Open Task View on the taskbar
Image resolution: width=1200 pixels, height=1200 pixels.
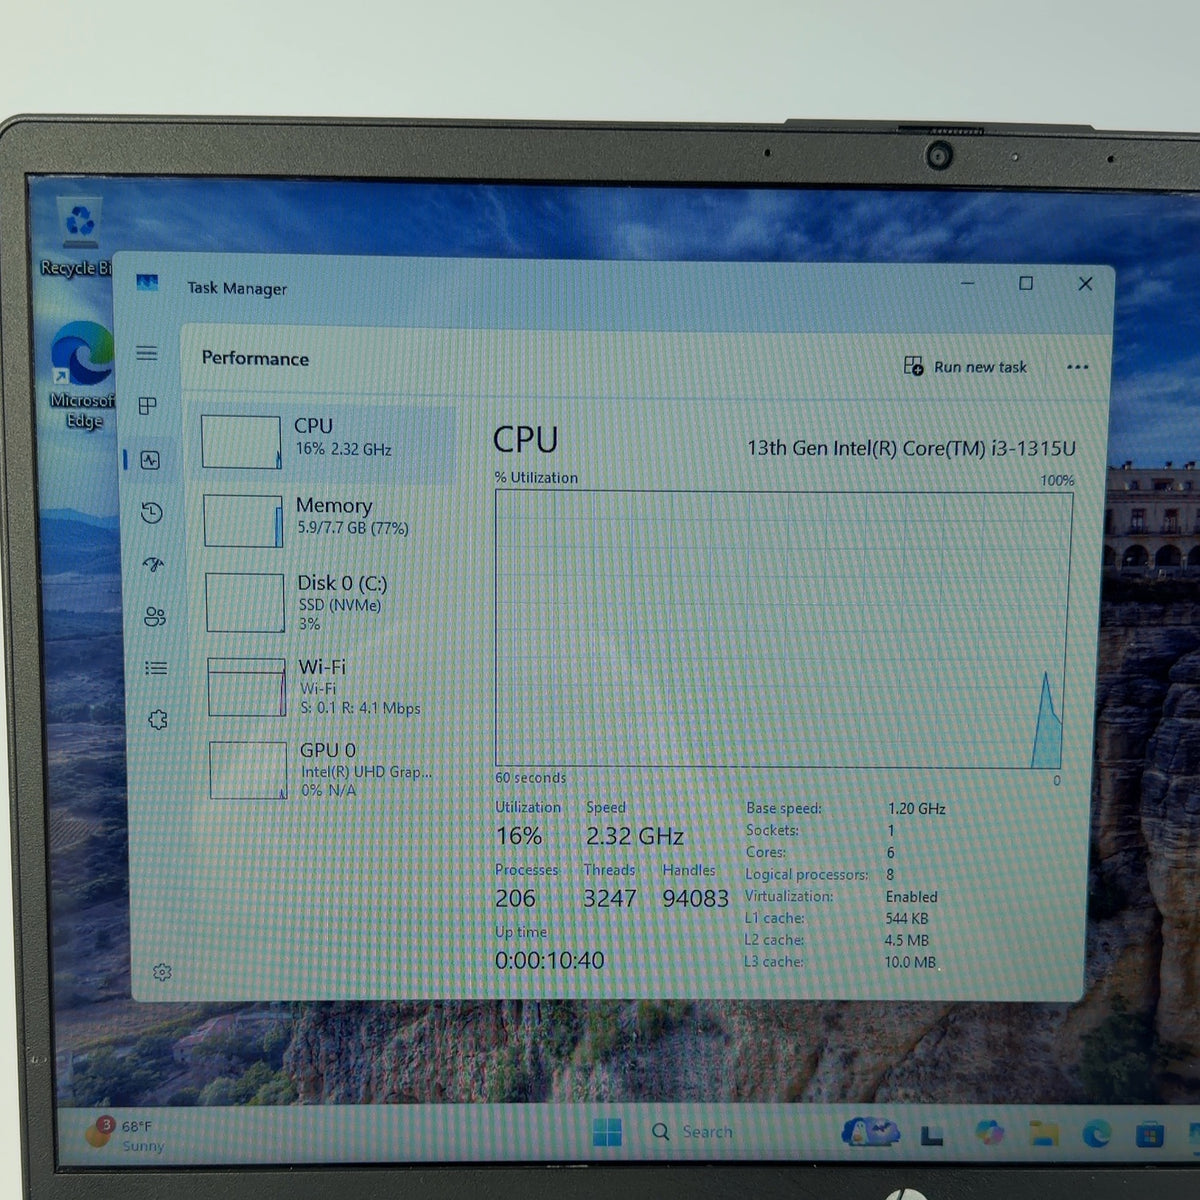point(932,1134)
